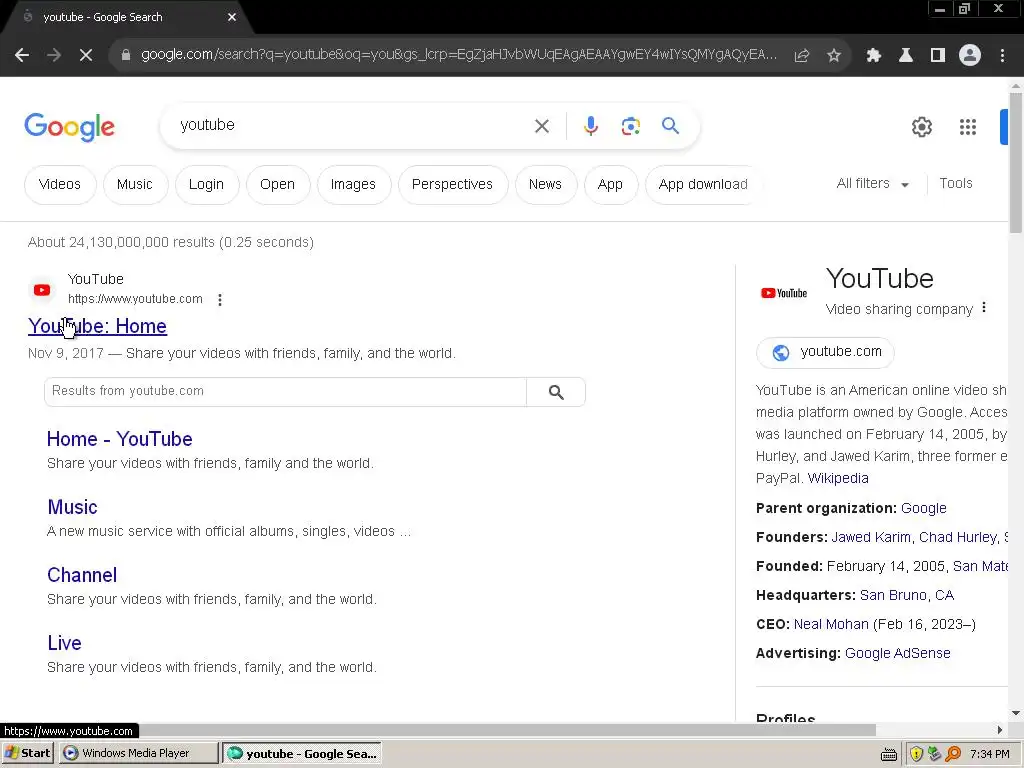Open the Chad Hurley founder link

pyautogui.click(x=958, y=537)
